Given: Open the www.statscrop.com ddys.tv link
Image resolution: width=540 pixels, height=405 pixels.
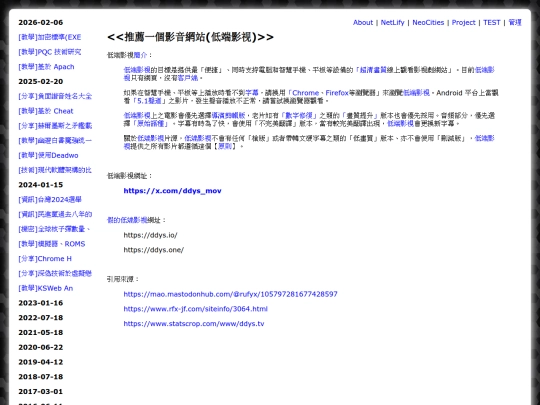Looking at the screenshot, I should tap(194, 324).
